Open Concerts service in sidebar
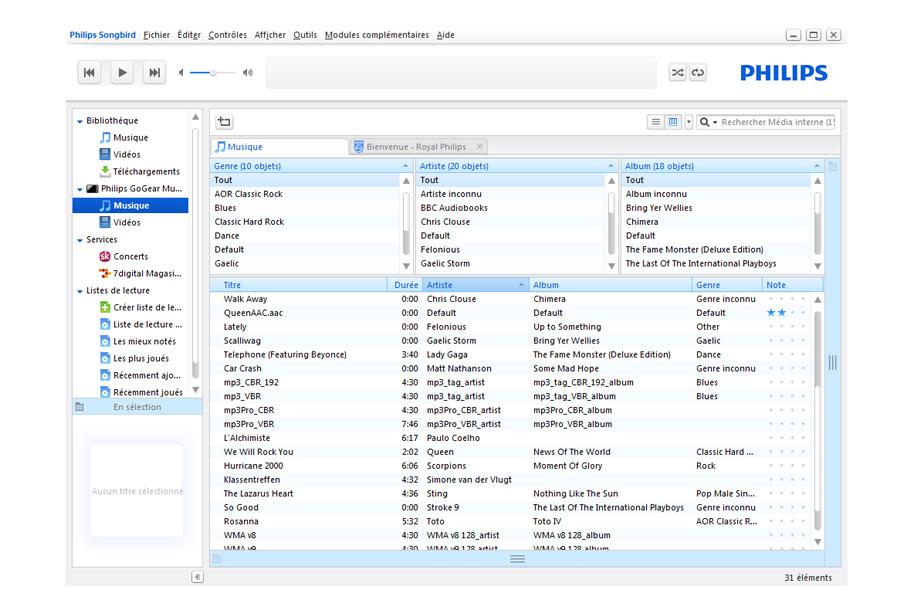This screenshot has height=600, width=900. coord(130,257)
